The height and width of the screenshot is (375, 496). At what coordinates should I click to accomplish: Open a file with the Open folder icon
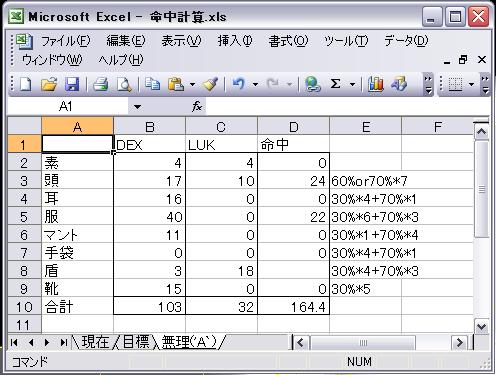[49, 84]
